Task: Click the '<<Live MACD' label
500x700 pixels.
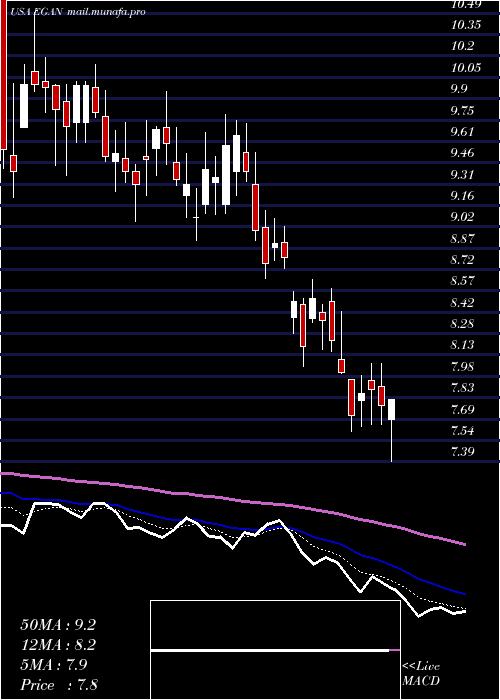Action: pos(421,674)
